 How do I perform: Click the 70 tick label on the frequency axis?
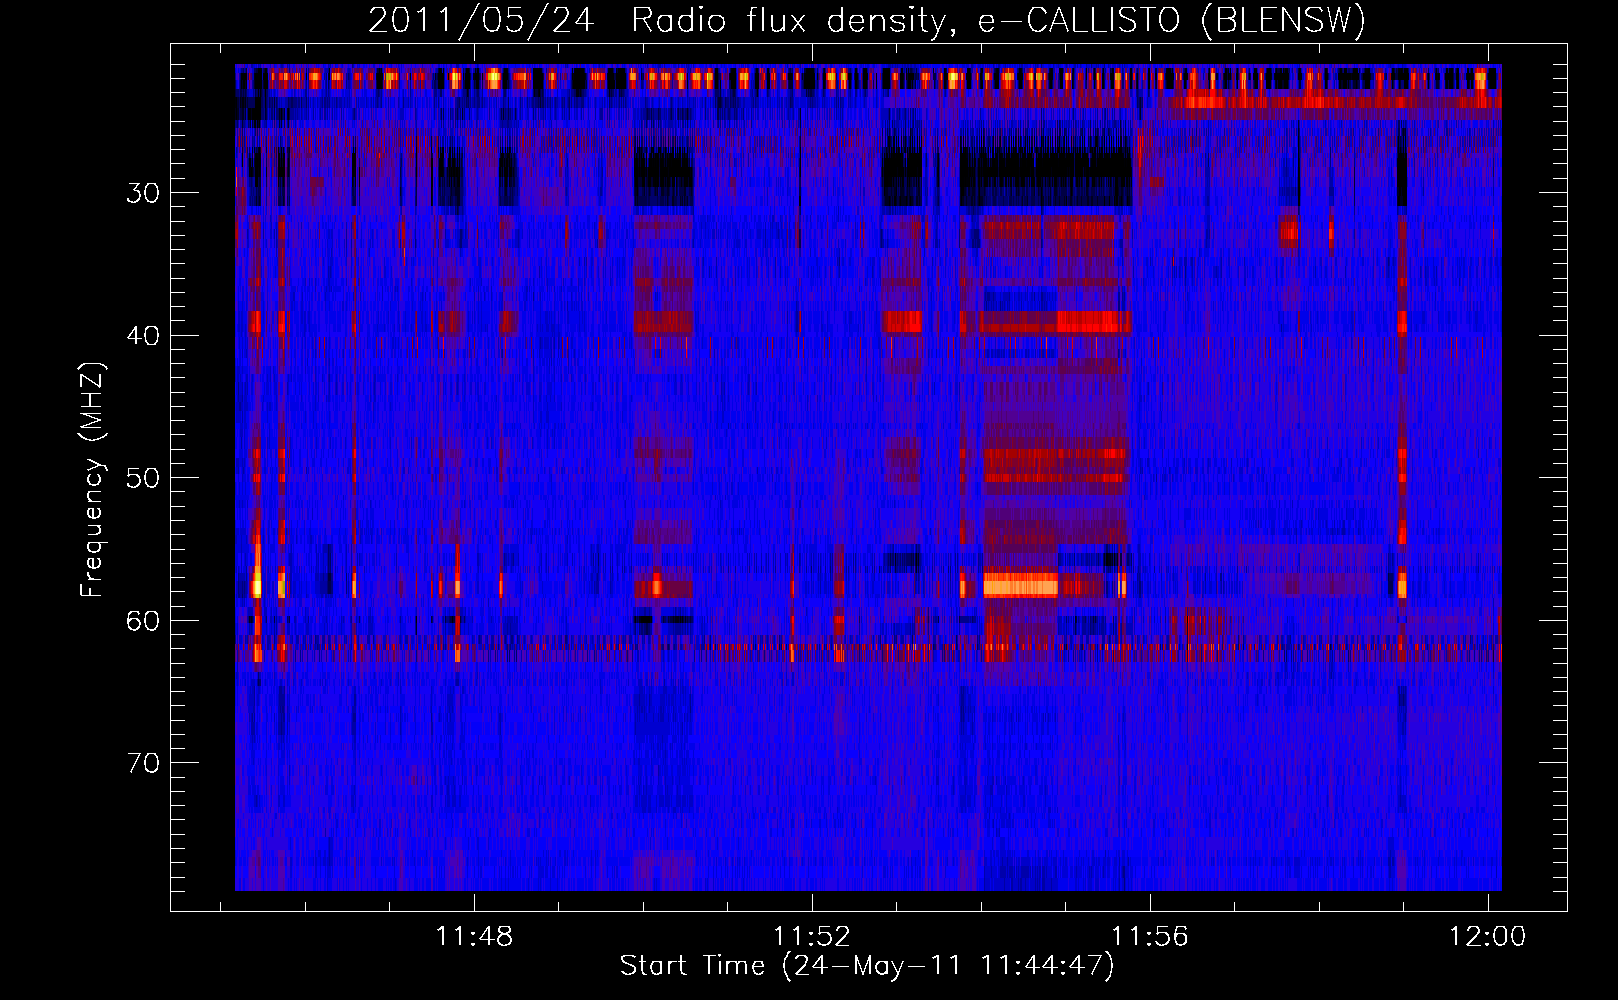pyautogui.click(x=143, y=763)
